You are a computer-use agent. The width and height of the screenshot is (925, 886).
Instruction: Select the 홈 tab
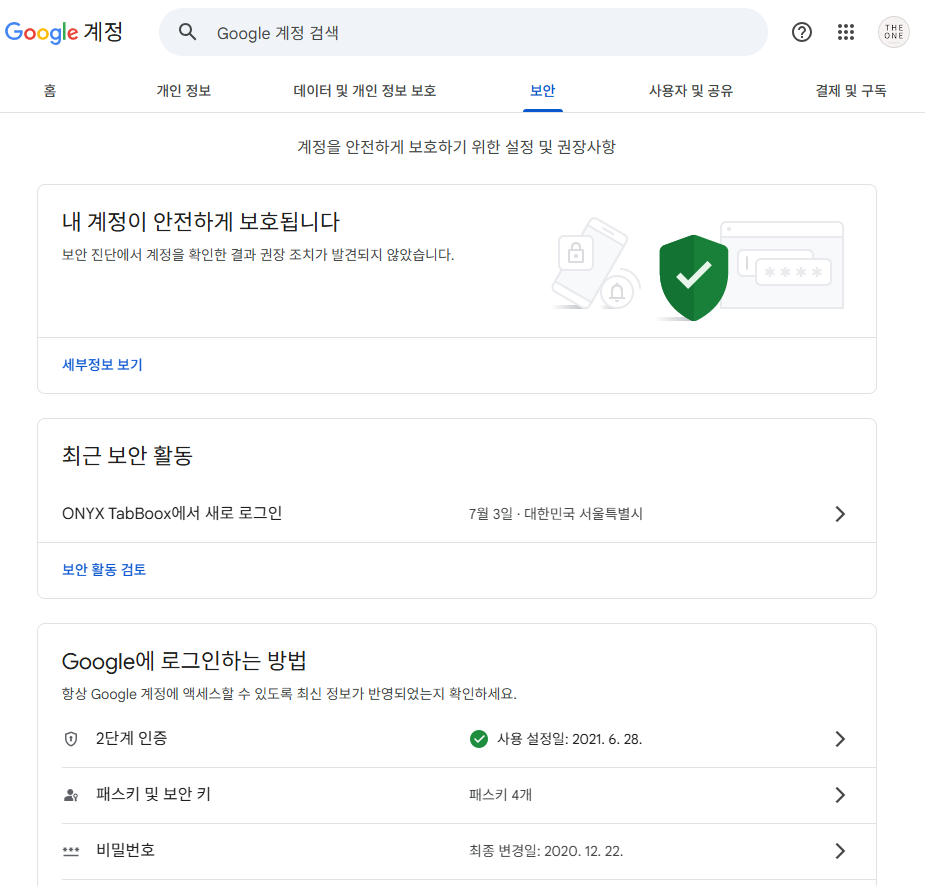[48, 90]
